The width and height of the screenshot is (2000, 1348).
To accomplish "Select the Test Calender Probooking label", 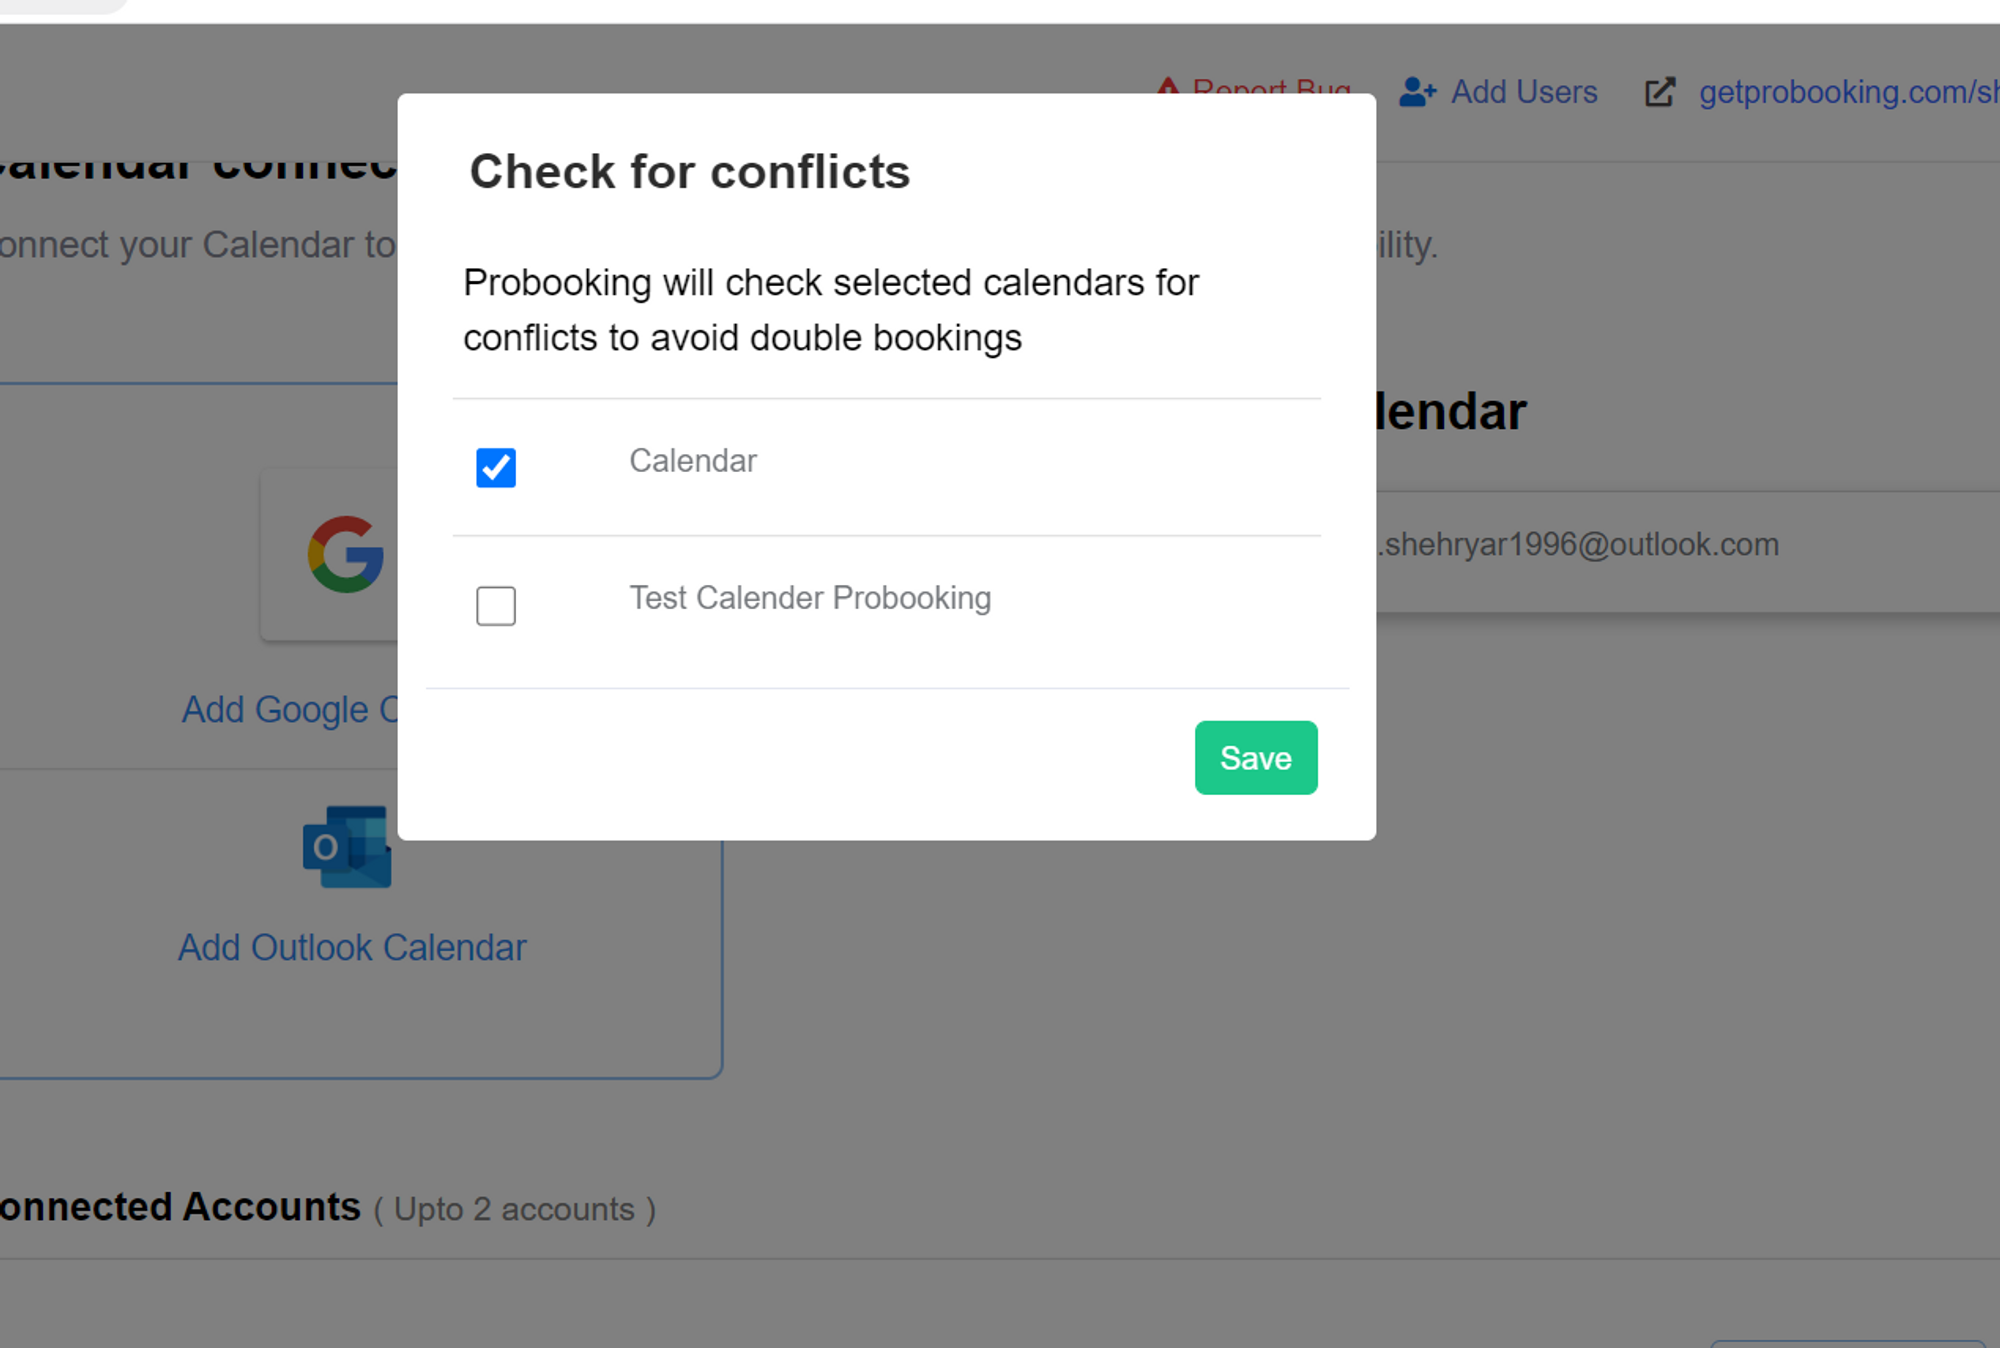I will (x=810, y=598).
